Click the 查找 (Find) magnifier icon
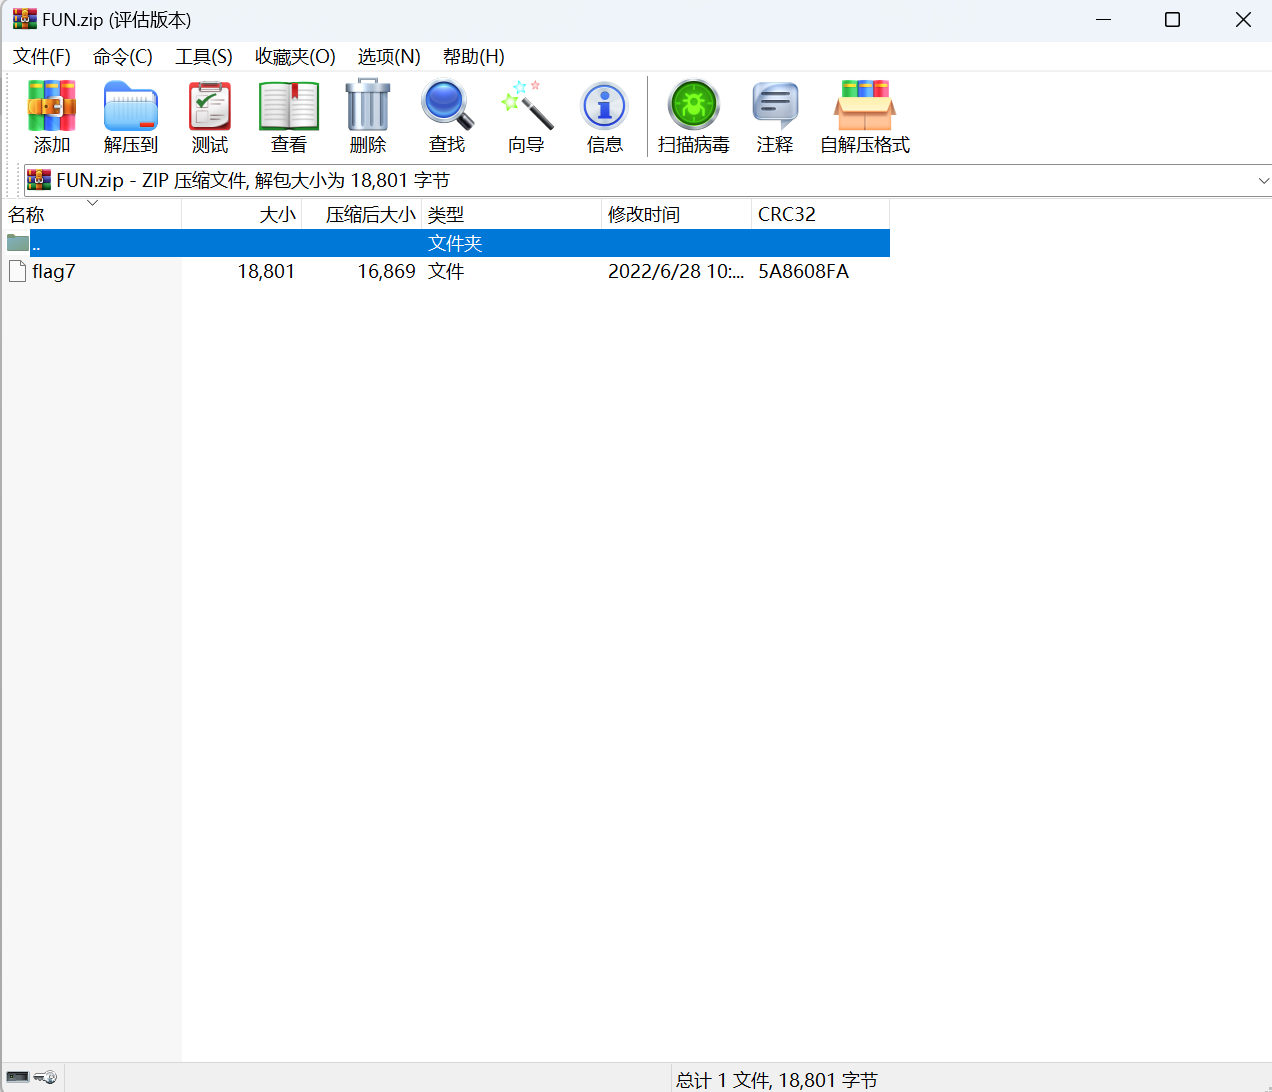The height and width of the screenshot is (1092, 1272). click(447, 105)
